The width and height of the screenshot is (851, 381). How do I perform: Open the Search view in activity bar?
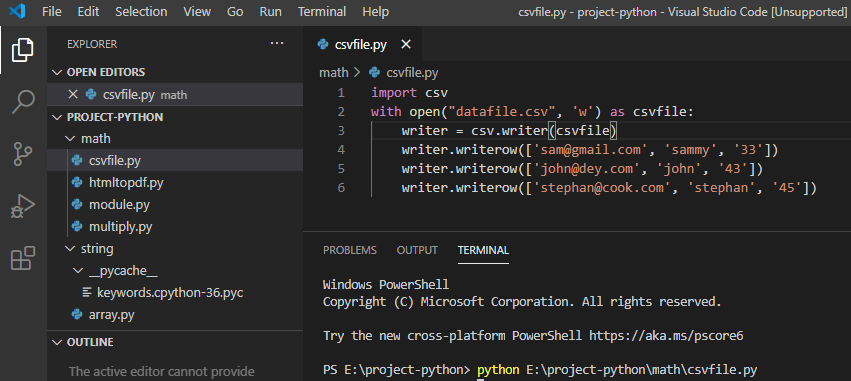pyautogui.click(x=23, y=102)
